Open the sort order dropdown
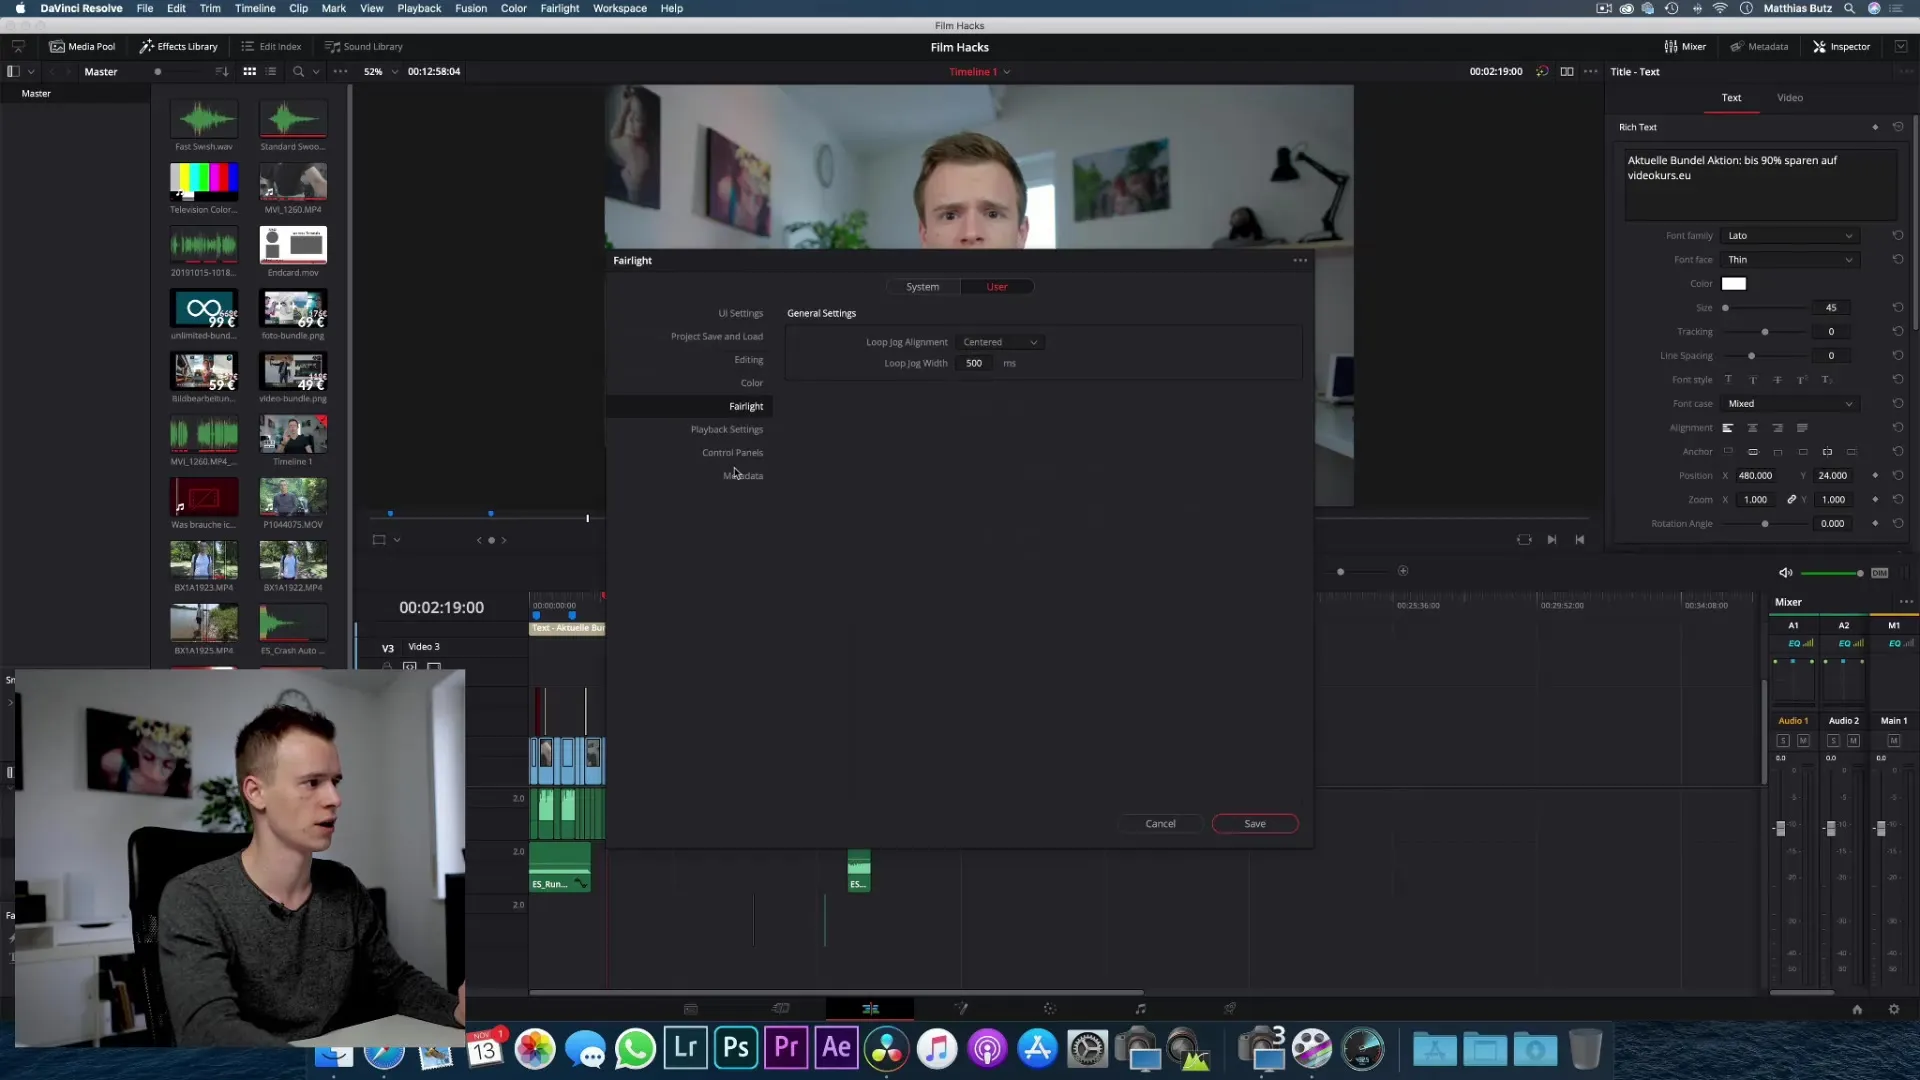This screenshot has height=1080, width=1920. pyautogui.click(x=222, y=72)
